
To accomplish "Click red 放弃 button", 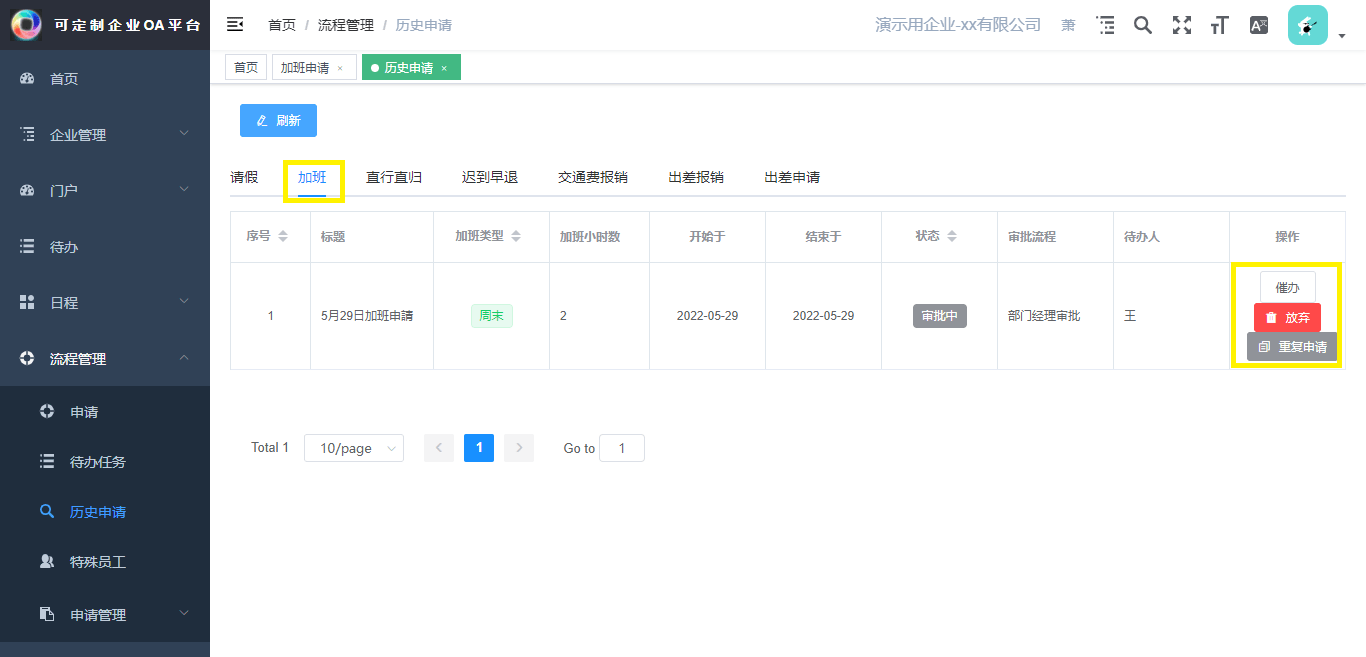I will coord(1287,317).
